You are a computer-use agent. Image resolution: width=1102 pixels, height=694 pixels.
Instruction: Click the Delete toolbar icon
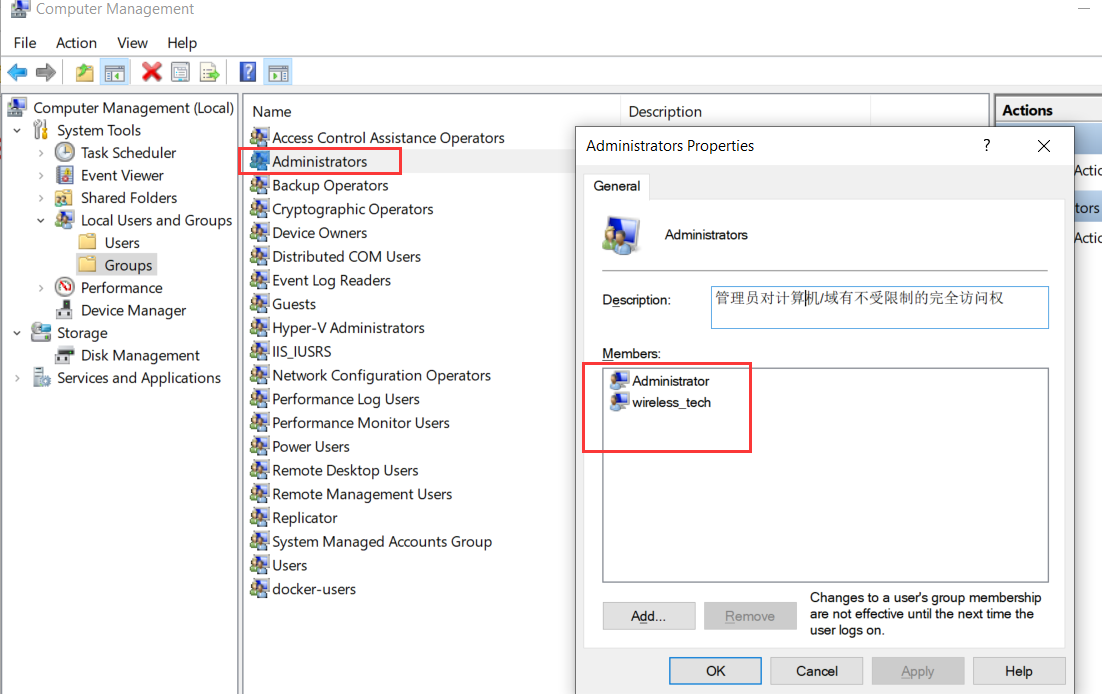coord(152,71)
